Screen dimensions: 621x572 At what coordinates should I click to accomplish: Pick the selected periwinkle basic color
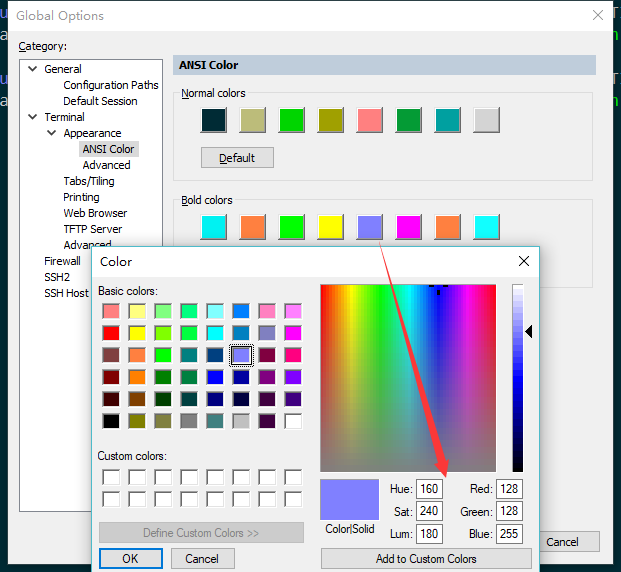241,355
